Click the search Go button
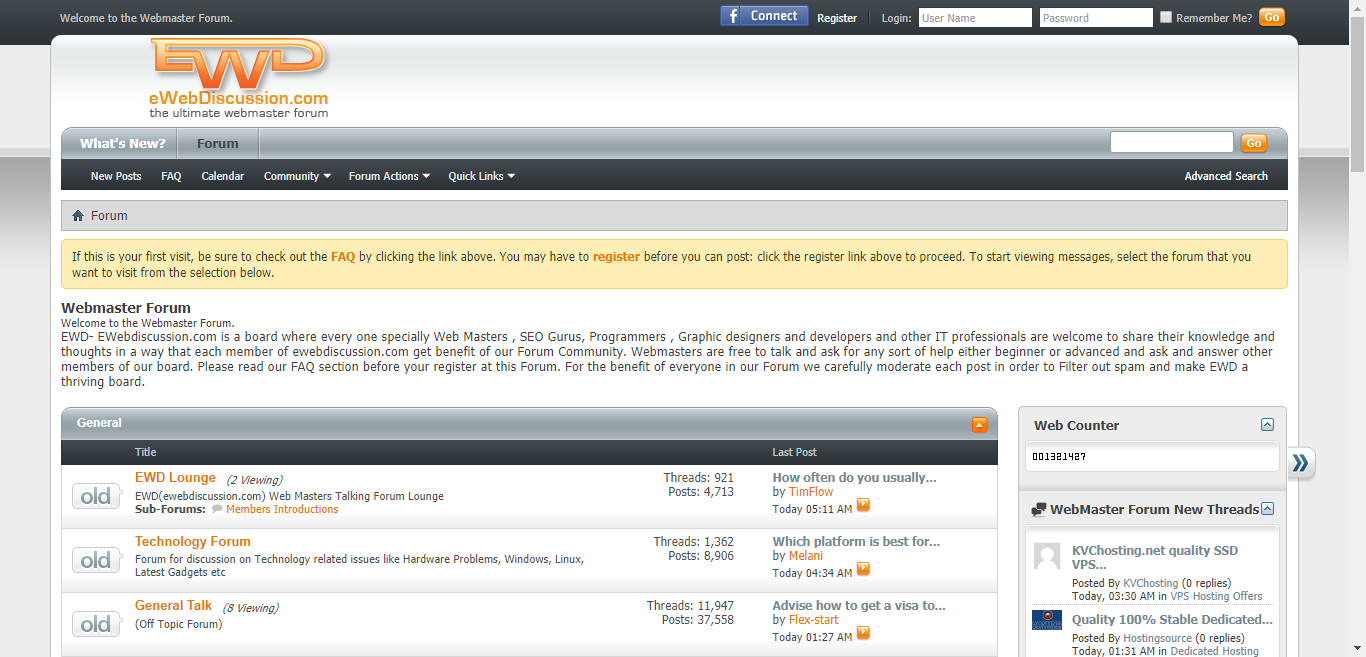The image size is (1366, 657). 1254,143
